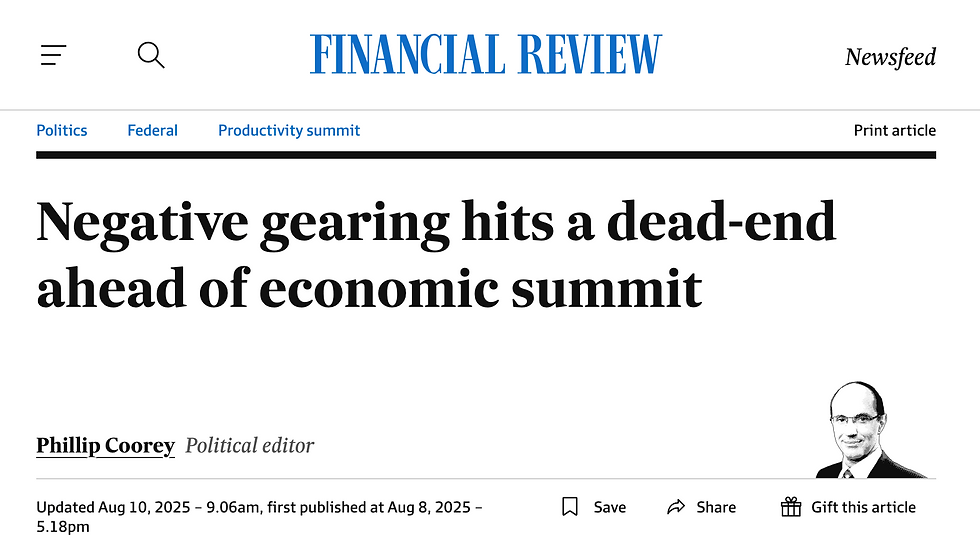Click the Political editor title text

tap(250, 445)
